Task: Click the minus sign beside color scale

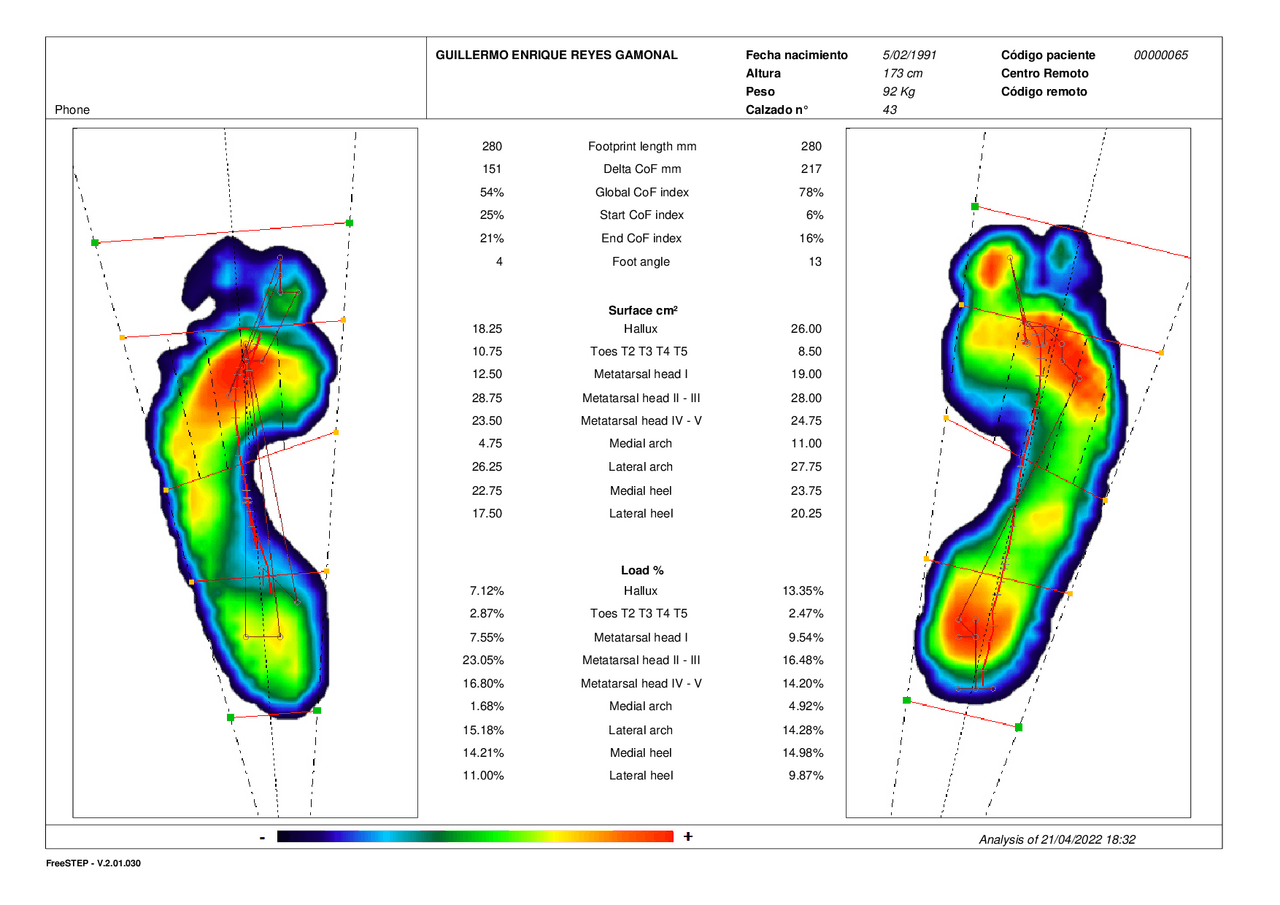Action: [261, 838]
